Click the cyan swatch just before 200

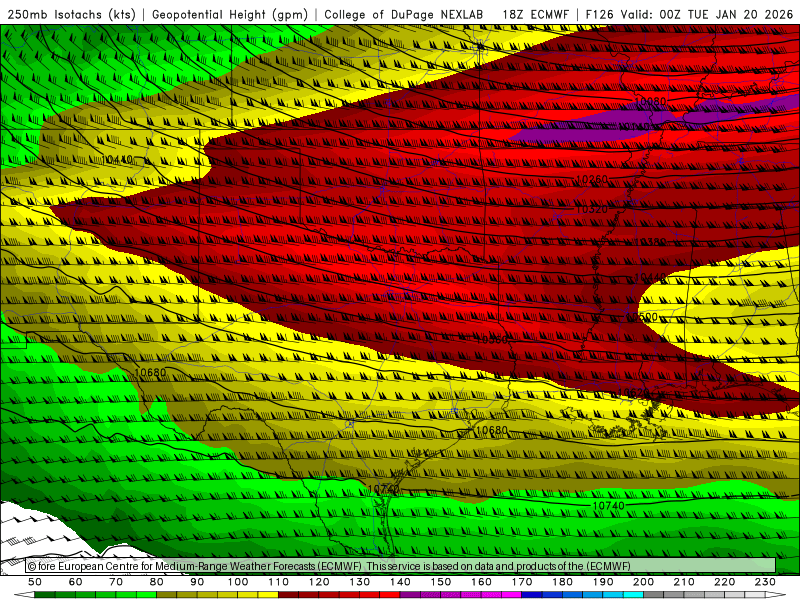coord(633,595)
